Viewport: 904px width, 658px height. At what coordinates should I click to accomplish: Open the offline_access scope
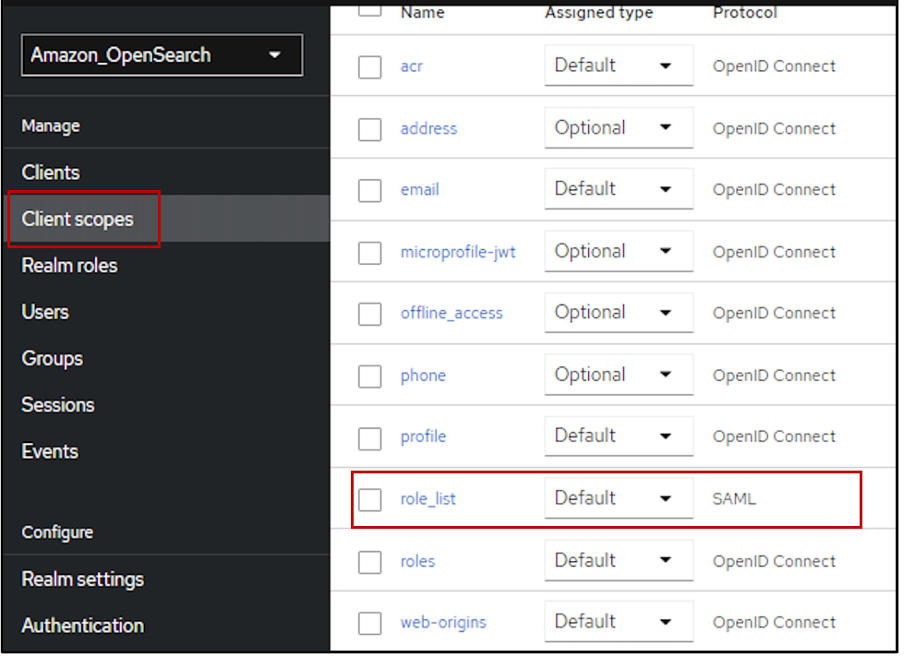click(451, 313)
